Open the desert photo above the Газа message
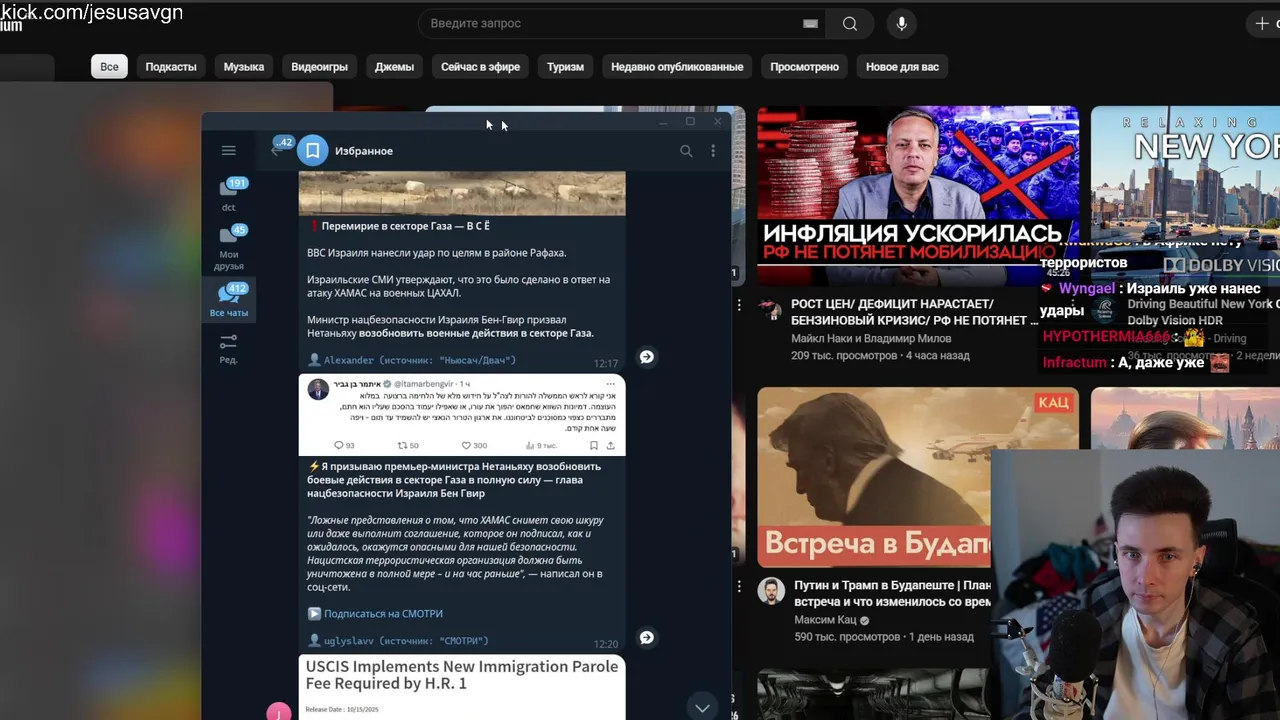The height and width of the screenshot is (720, 1280). click(x=462, y=193)
